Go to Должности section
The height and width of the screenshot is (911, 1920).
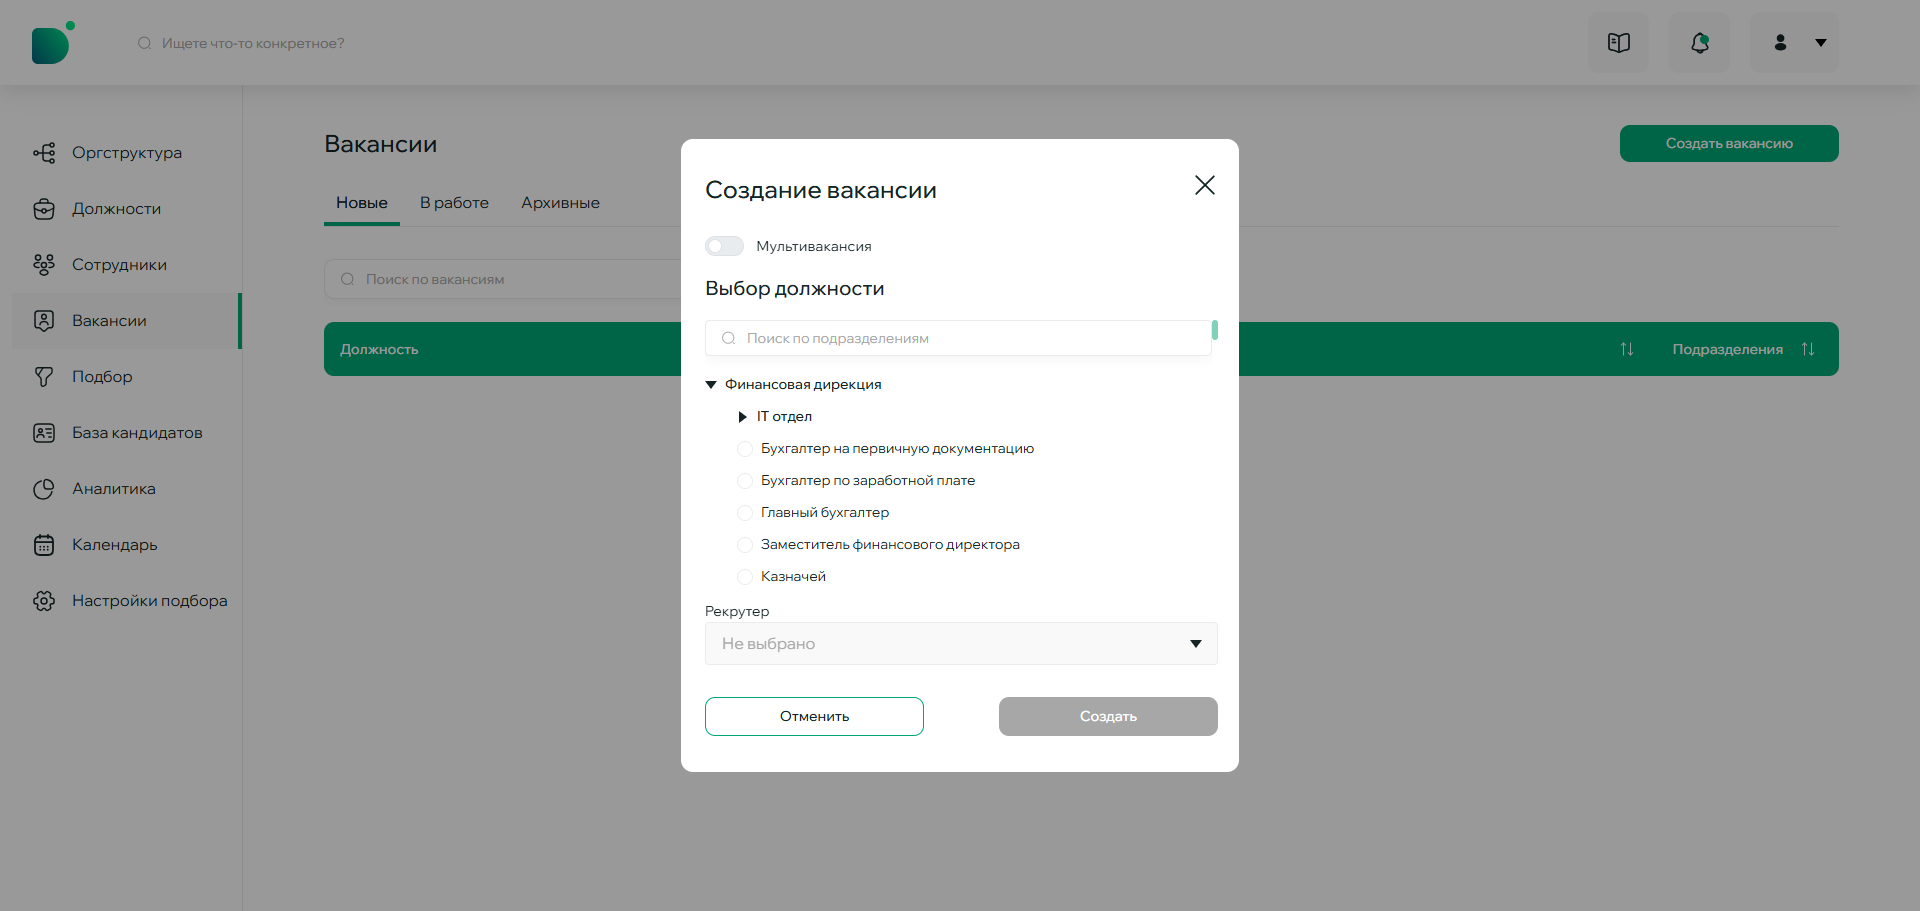127,209
